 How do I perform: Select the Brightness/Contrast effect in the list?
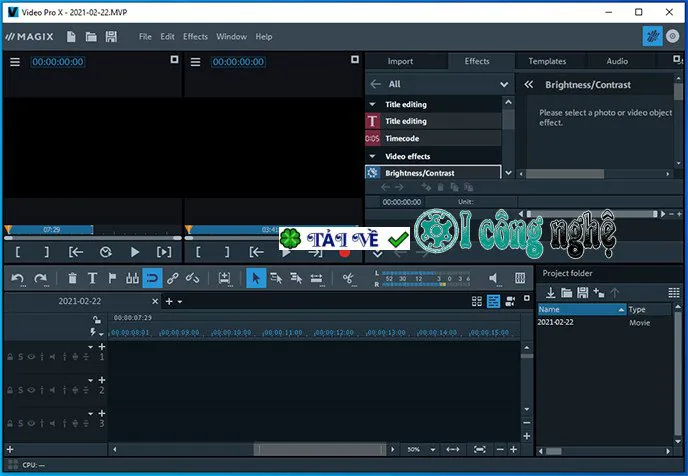[x=433, y=173]
